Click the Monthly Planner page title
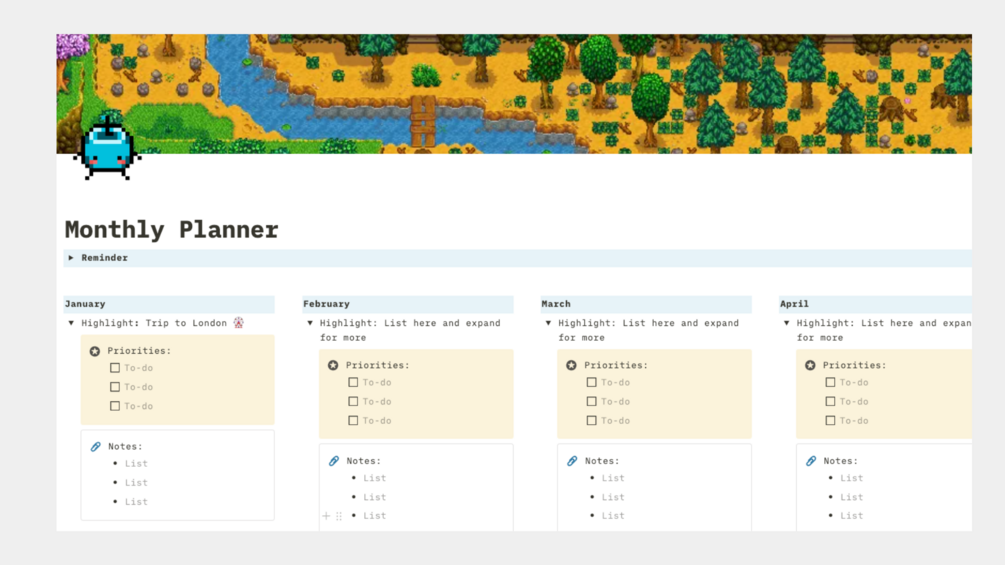Screen dimensions: 1005x565 coord(171,230)
